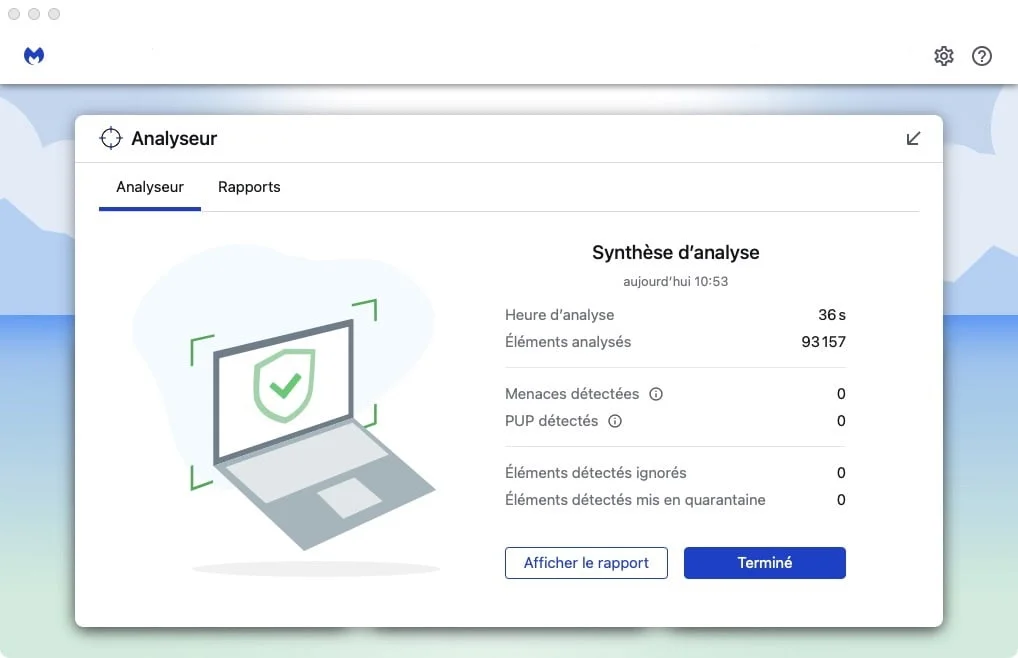View info about PUP détectés

pyautogui.click(x=613, y=421)
